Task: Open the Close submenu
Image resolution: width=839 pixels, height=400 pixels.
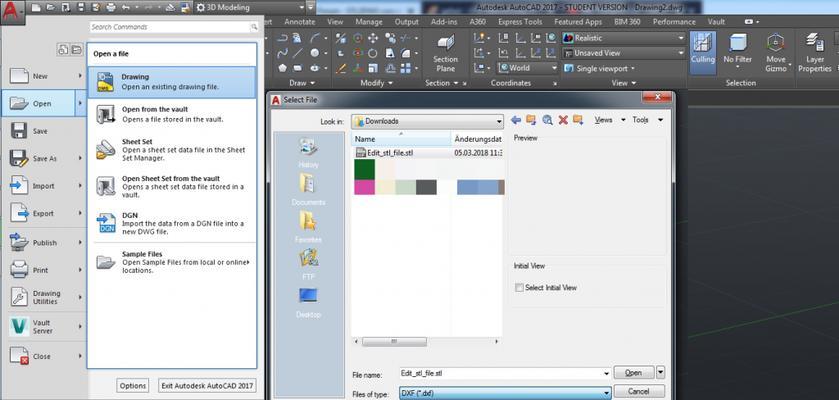Action: pyautogui.click(x=43, y=356)
